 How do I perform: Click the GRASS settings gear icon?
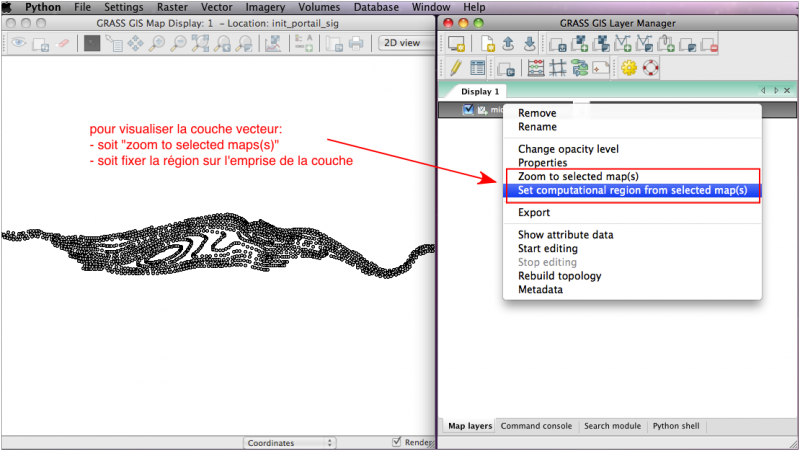click(629, 68)
